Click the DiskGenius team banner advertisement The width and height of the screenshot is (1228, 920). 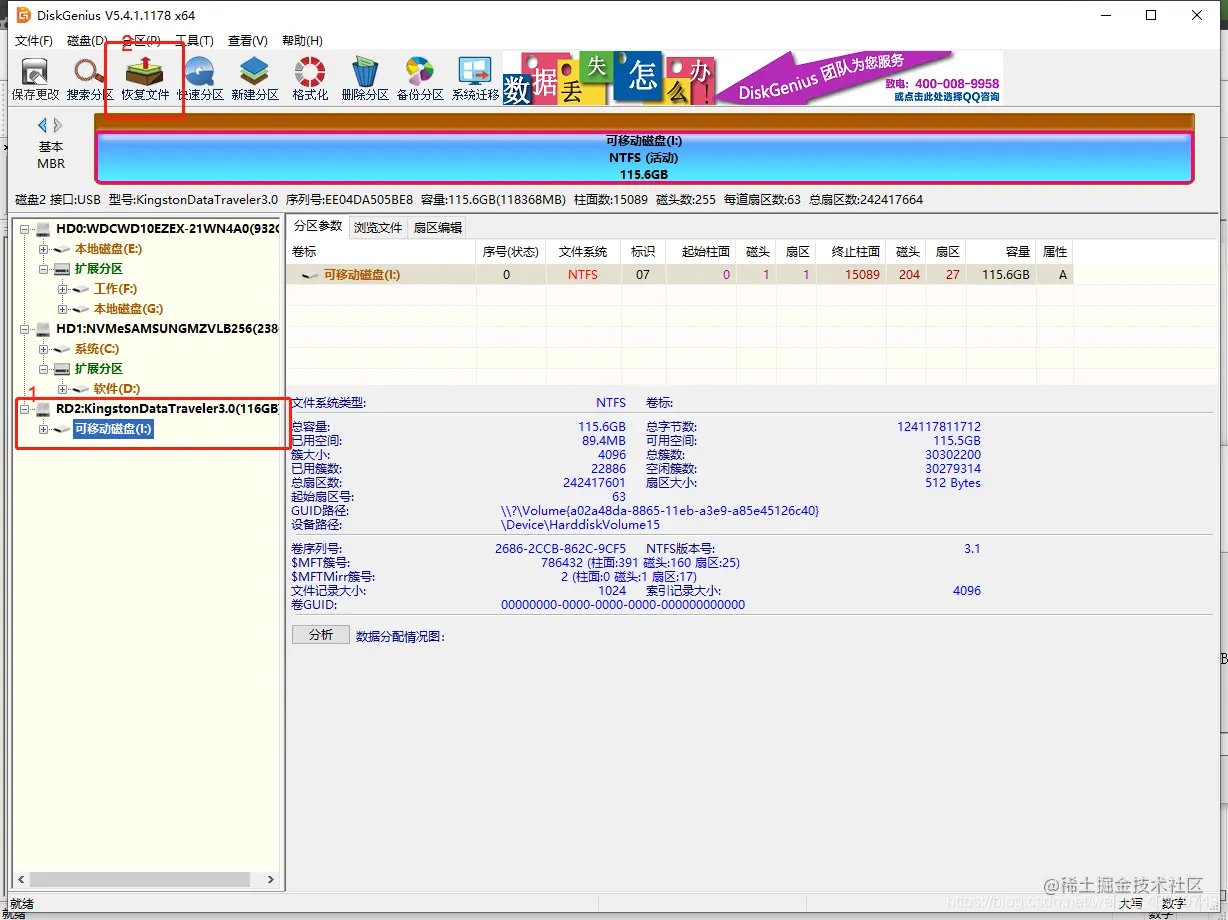tap(751, 78)
